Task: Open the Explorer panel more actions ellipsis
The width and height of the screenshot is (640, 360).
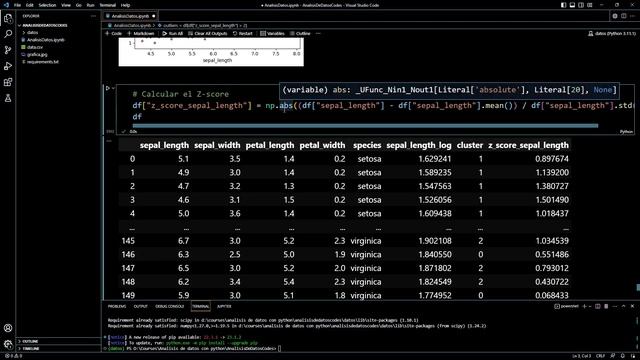Action: point(93,16)
